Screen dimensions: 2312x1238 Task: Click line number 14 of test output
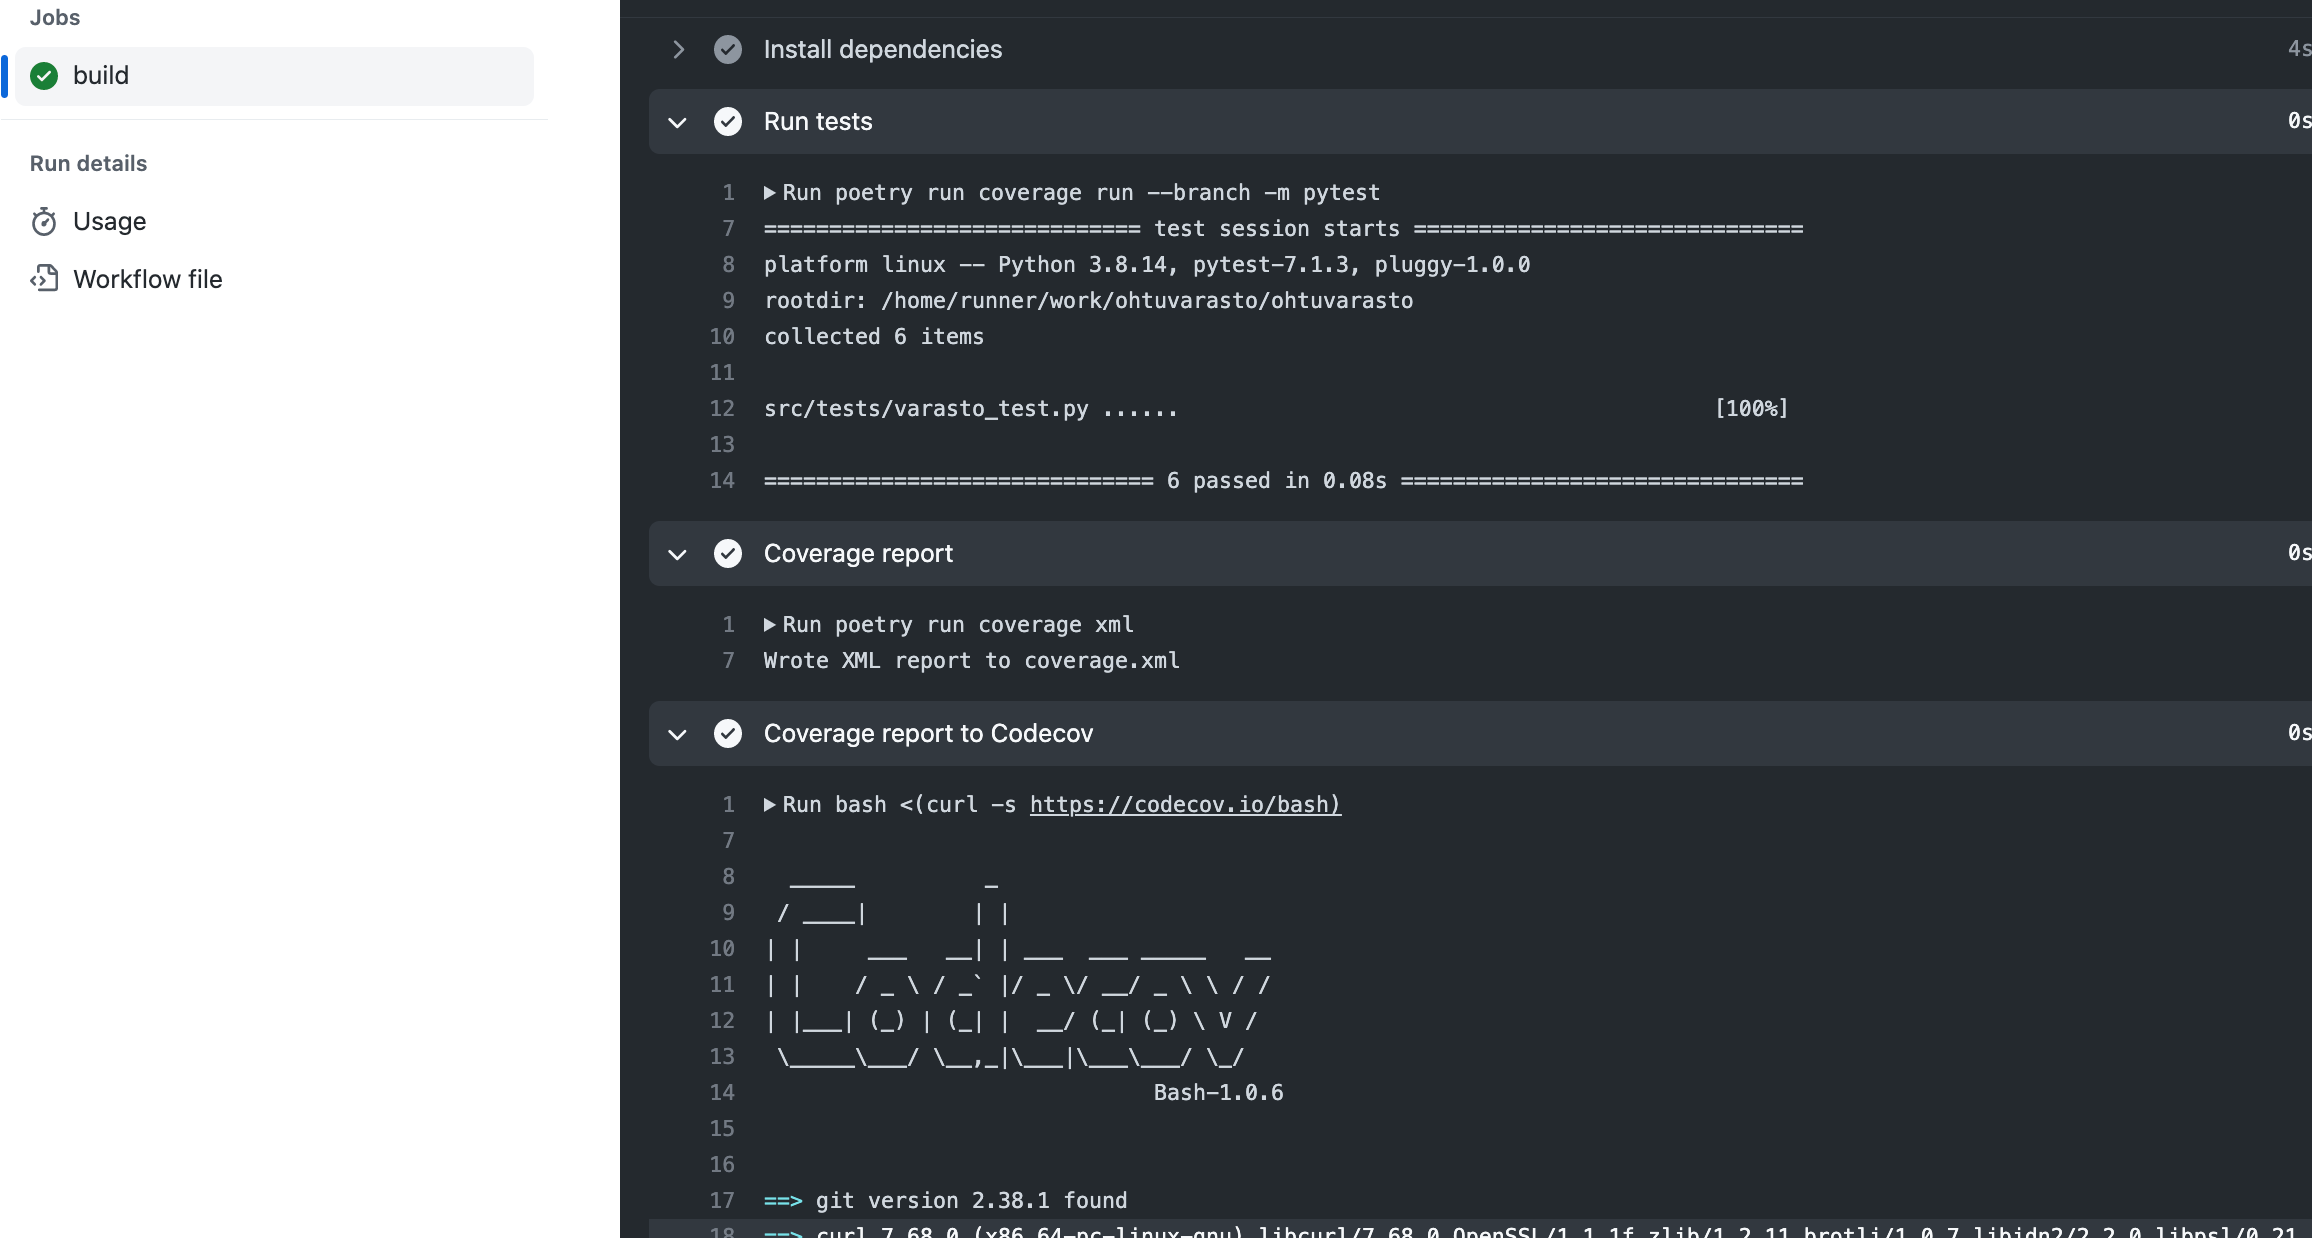coord(722,481)
